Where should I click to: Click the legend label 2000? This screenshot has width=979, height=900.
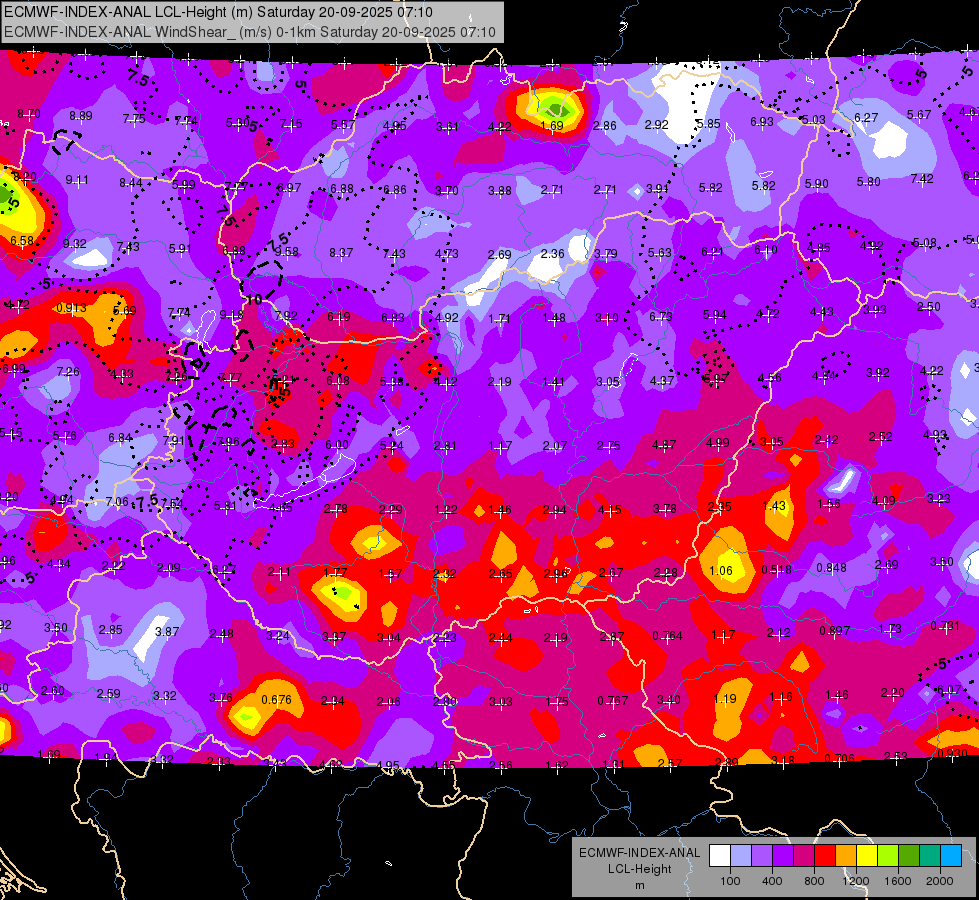click(x=940, y=881)
